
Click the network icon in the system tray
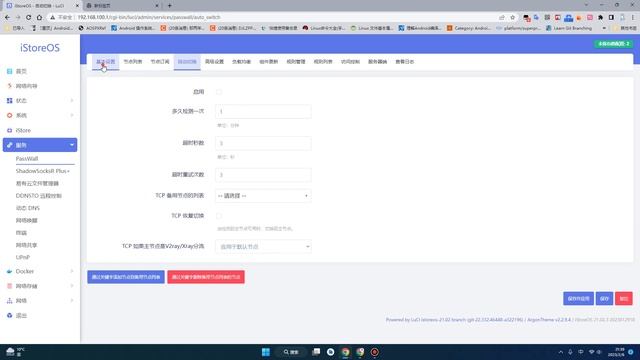point(591,352)
